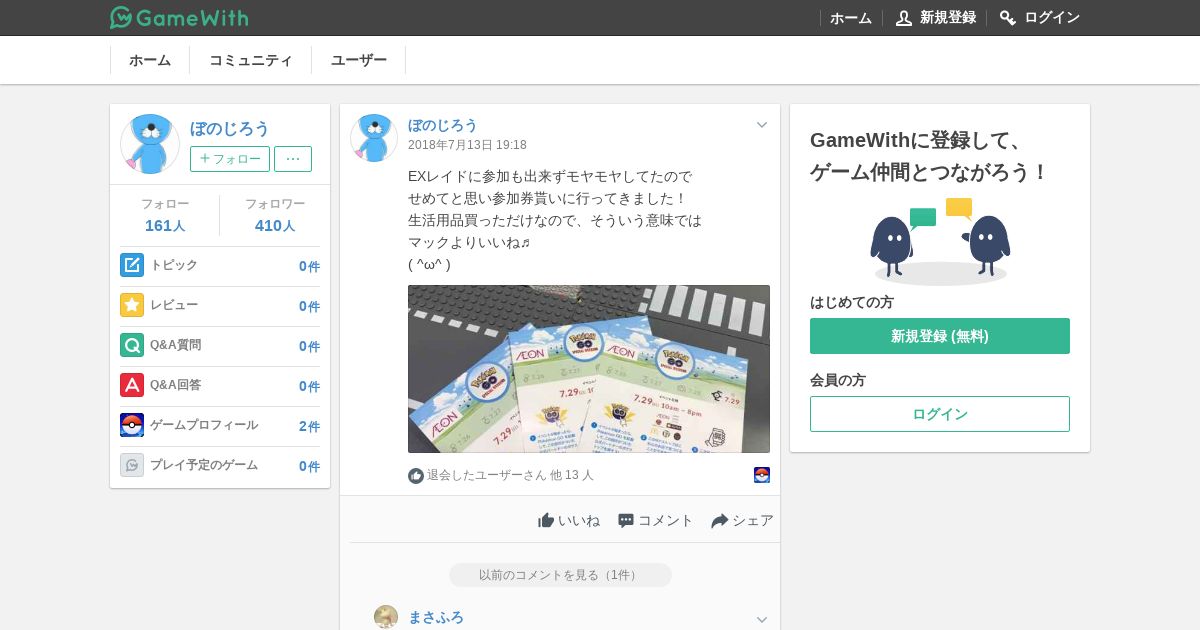The image size is (1200, 630).
Task: Click the GameWith logo
Action: [x=179, y=17]
